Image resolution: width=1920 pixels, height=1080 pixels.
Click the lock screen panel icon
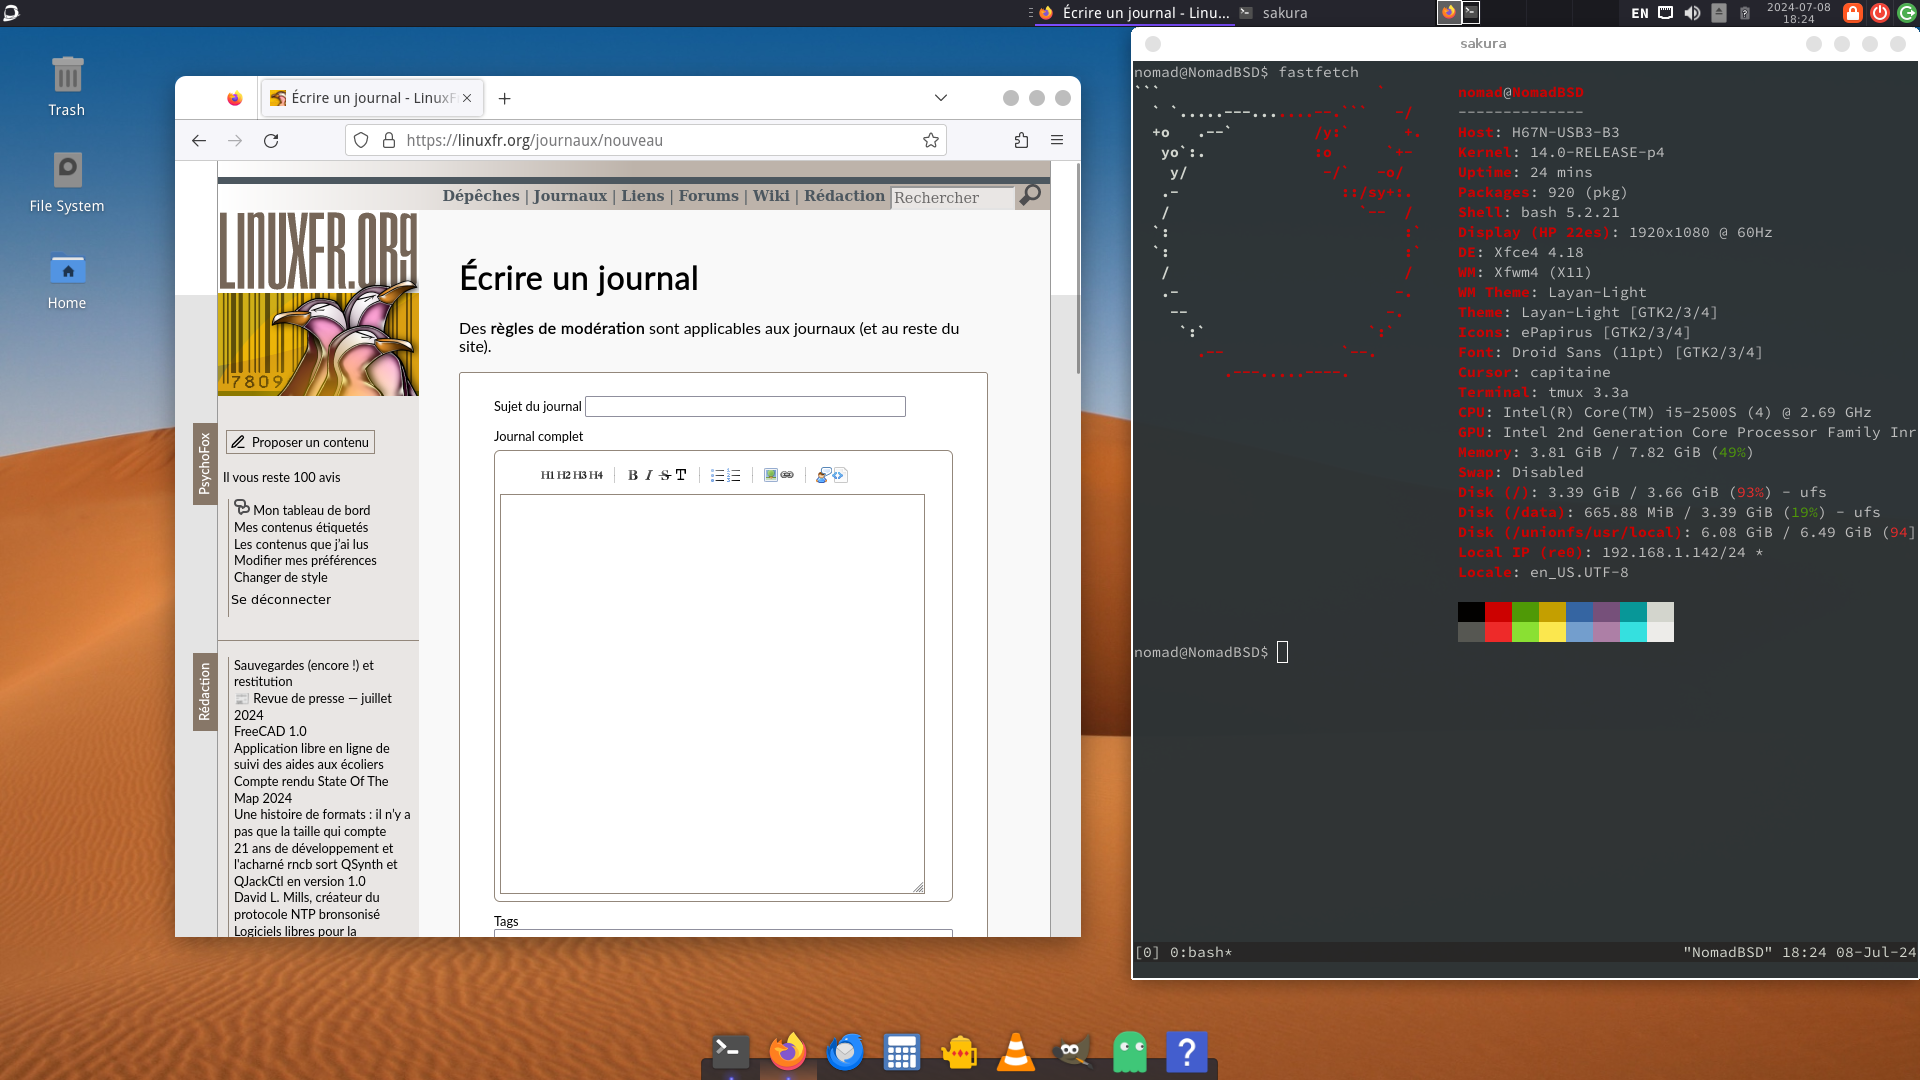pos(1853,13)
